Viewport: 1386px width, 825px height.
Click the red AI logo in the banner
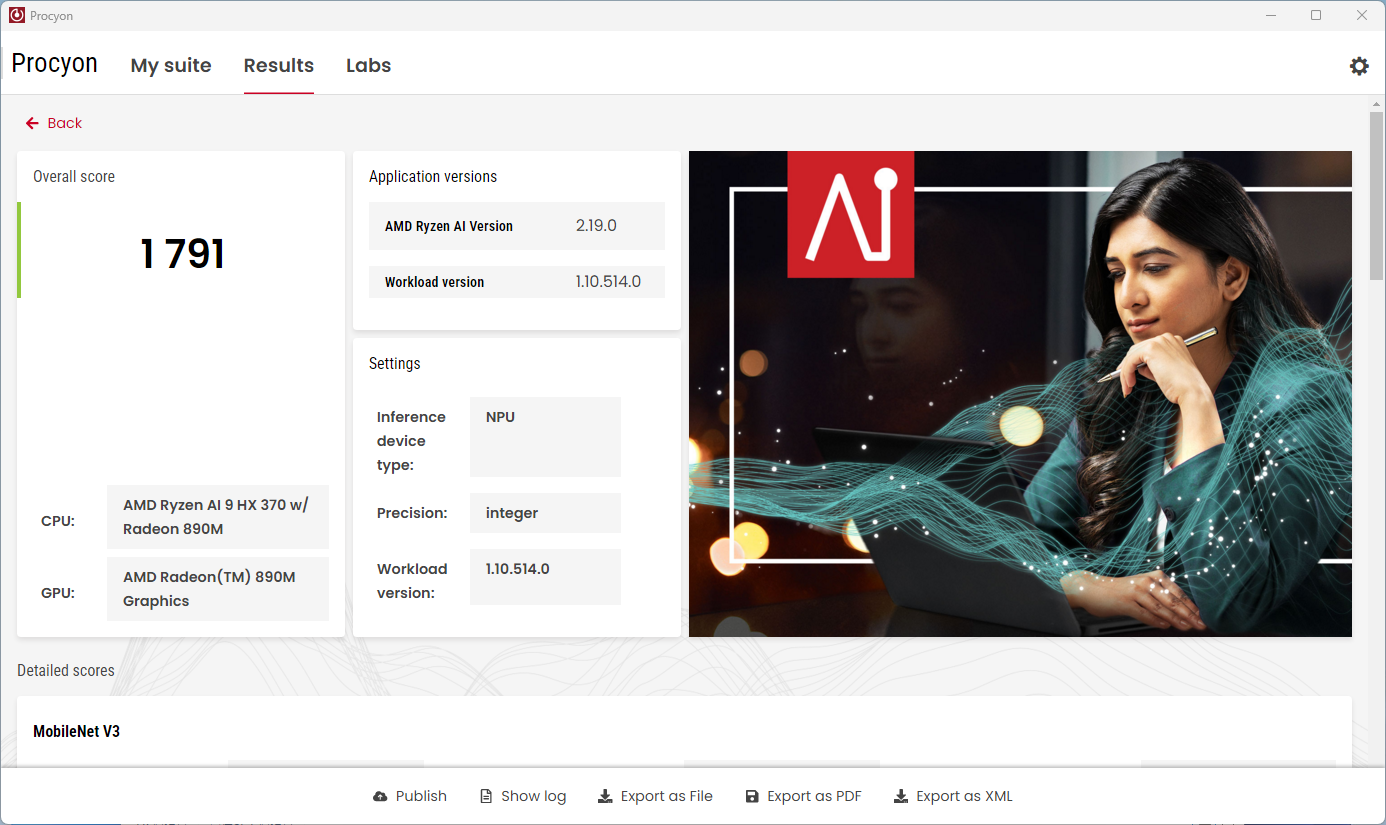tap(851, 214)
